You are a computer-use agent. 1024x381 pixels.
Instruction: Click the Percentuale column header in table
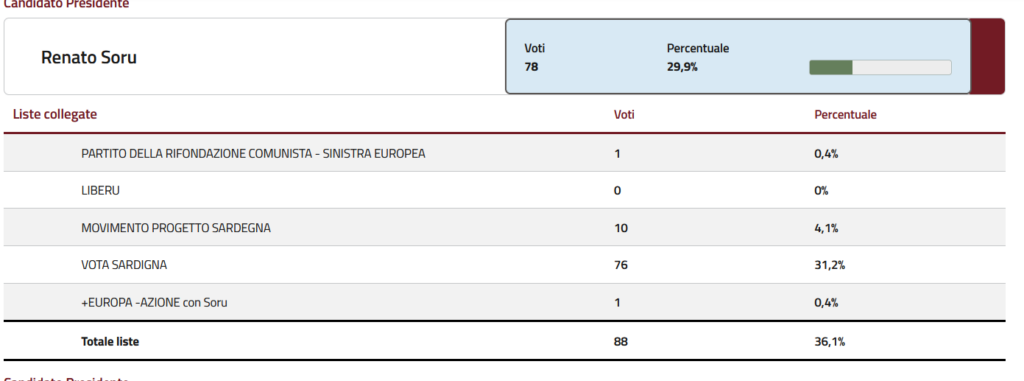(845, 114)
